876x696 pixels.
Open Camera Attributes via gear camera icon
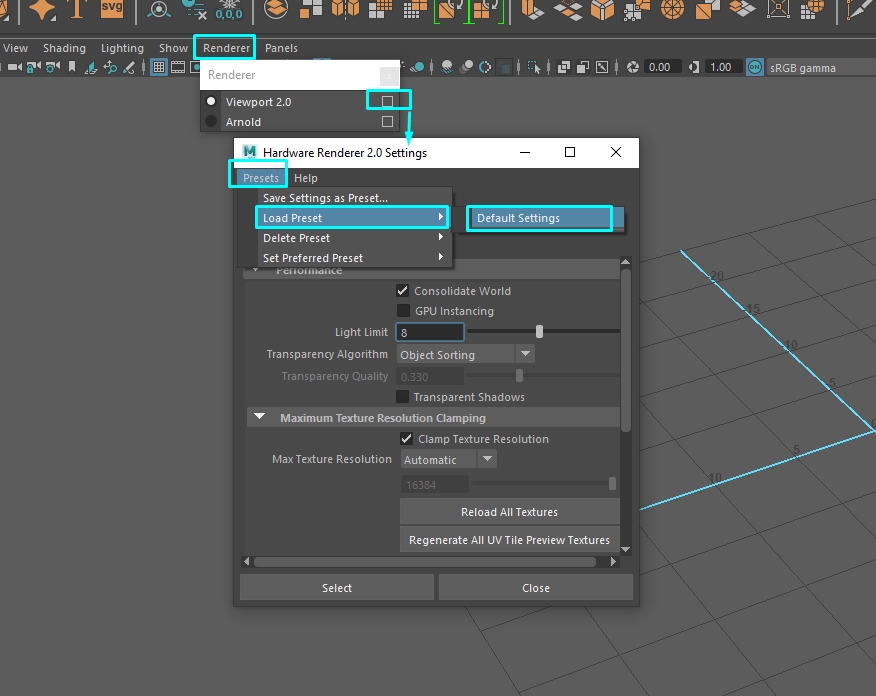pos(53,68)
